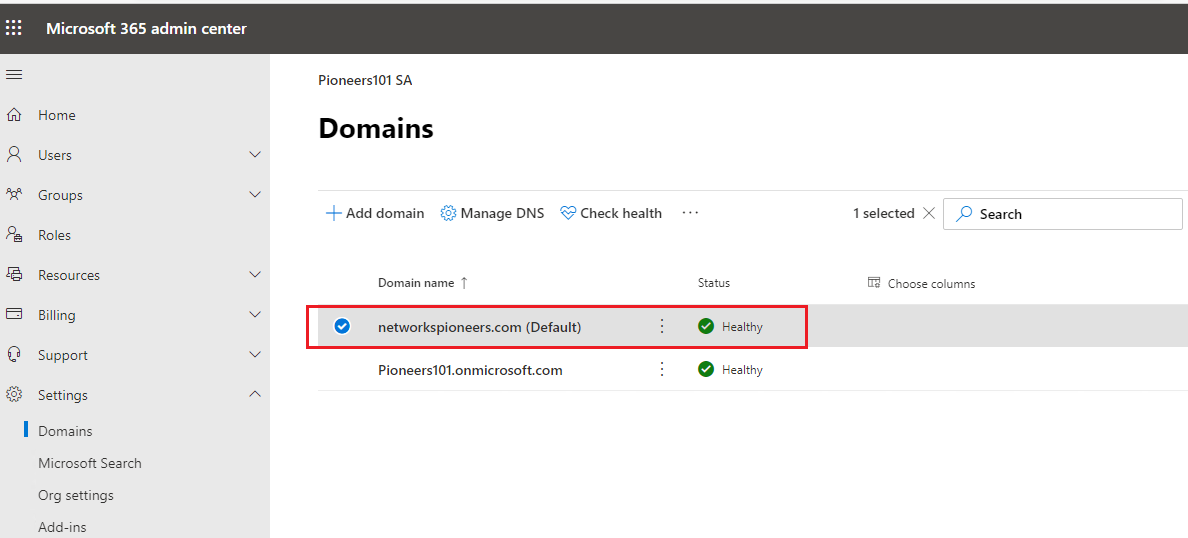
Task: Click inside the Search domains field
Action: 1062,214
